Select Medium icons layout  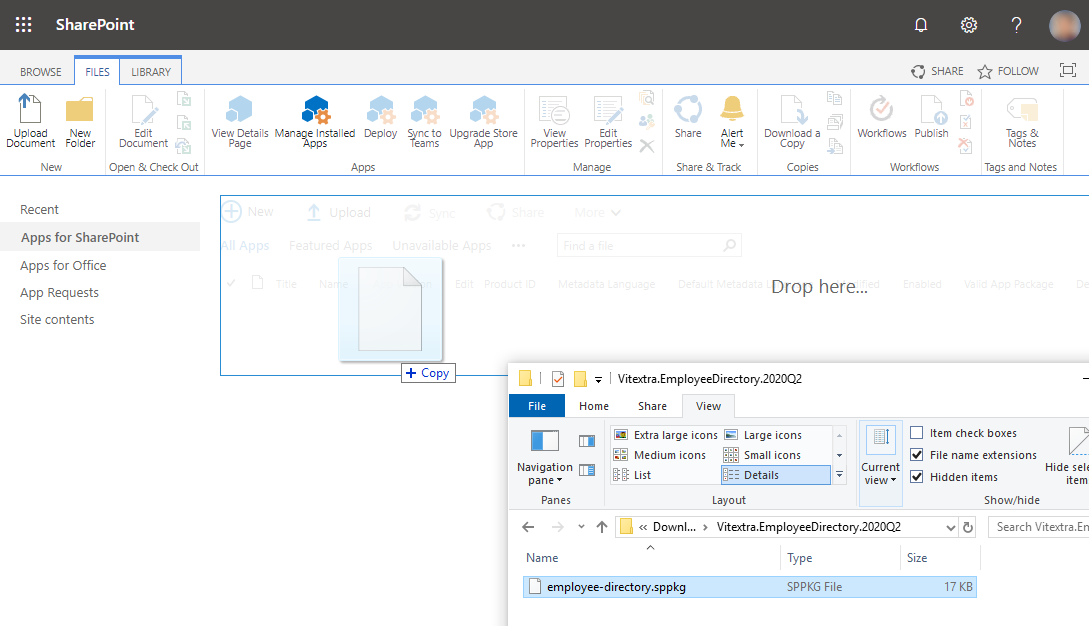[x=660, y=455]
